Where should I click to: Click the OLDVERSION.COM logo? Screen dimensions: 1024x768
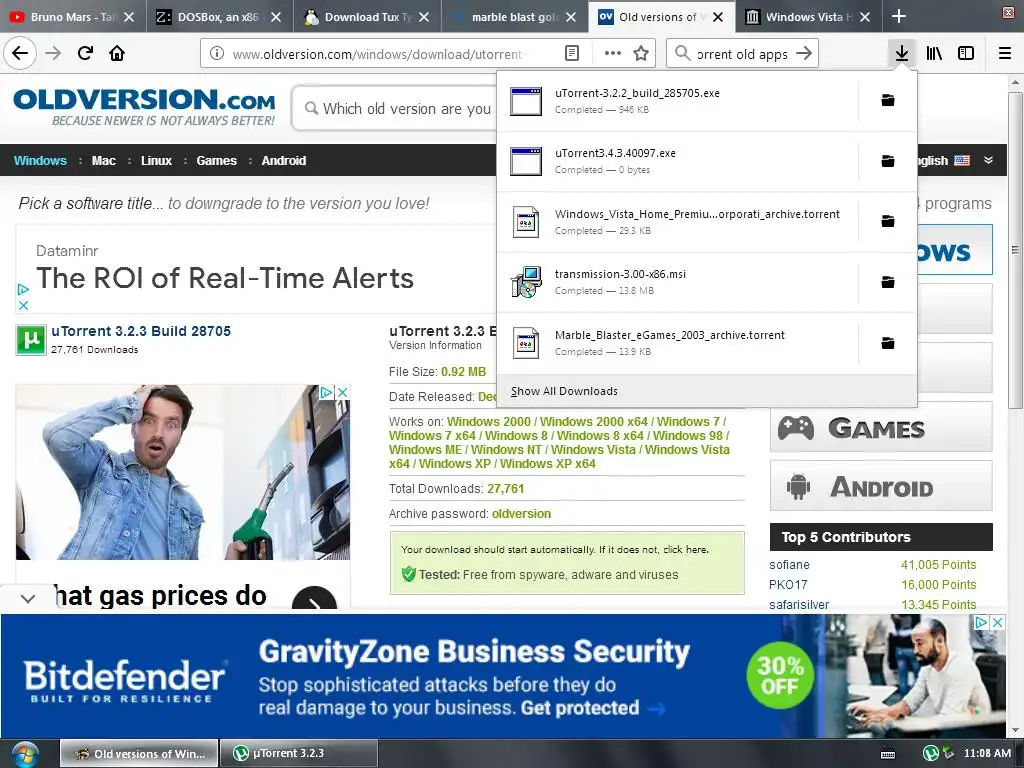tap(144, 107)
